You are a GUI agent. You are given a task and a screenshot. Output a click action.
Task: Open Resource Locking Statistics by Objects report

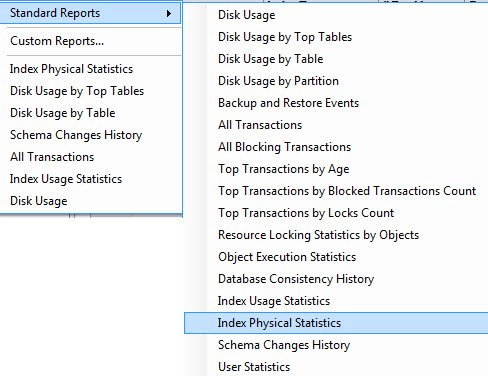click(318, 235)
